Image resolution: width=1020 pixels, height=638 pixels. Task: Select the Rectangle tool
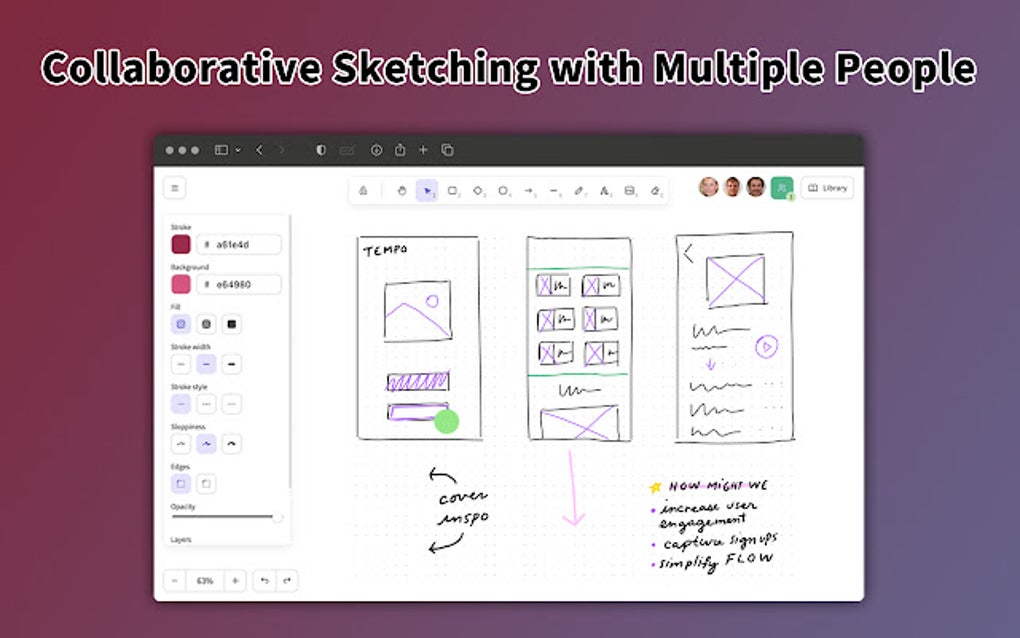tap(453, 190)
